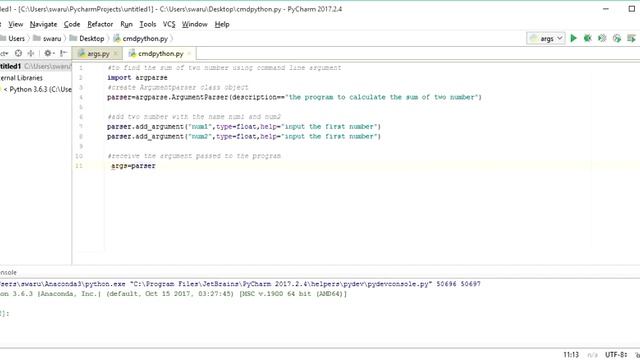The height and width of the screenshot is (360, 640).
Task: Click n/a line separator in status bar
Action: coord(592,355)
